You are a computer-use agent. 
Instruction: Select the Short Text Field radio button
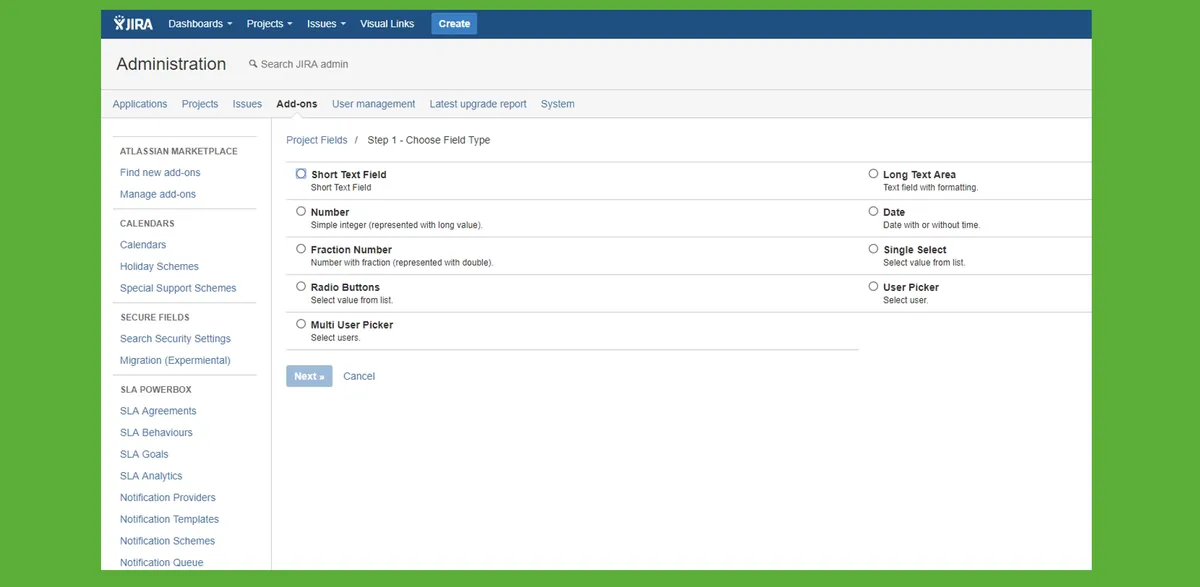tap(301, 173)
